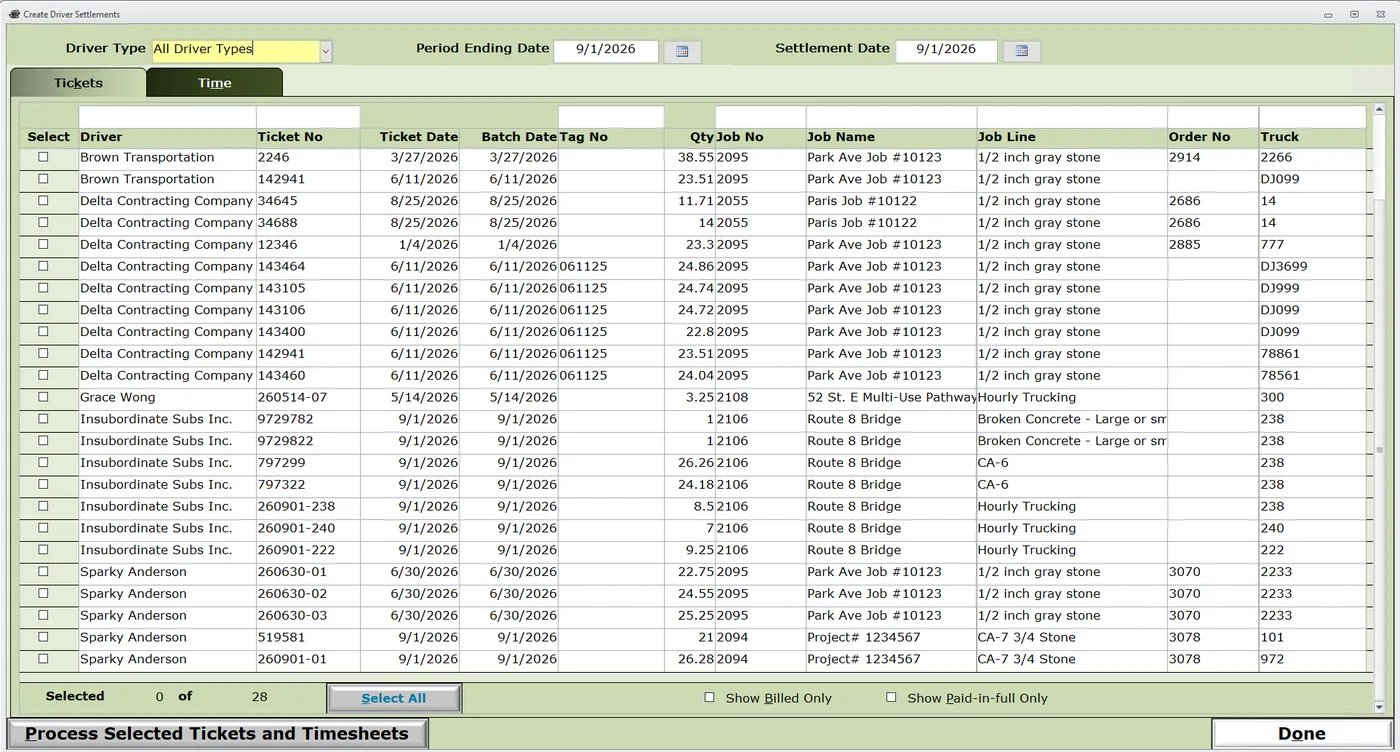
Task: Click the 52 St. E Multi-Use Pathway cell
Action: 891,397
